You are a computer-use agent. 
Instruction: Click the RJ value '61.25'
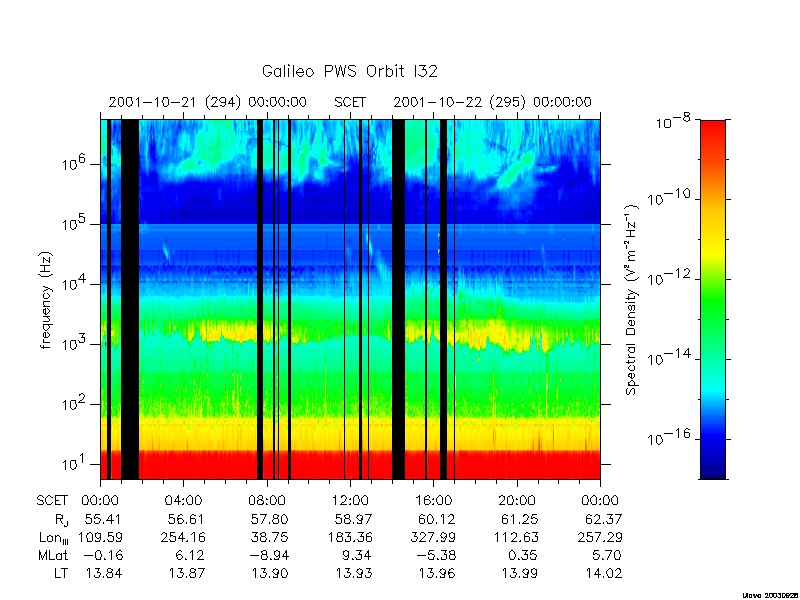pyautogui.click(x=520, y=519)
